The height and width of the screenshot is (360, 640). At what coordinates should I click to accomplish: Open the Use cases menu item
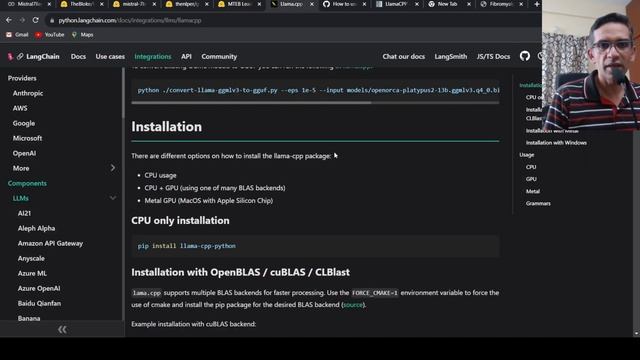(110, 57)
